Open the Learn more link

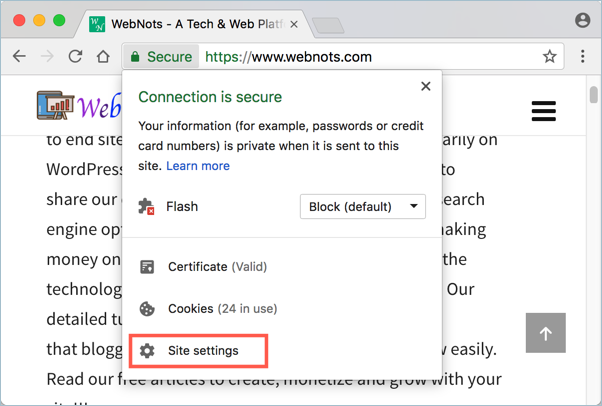click(x=198, y=165)
